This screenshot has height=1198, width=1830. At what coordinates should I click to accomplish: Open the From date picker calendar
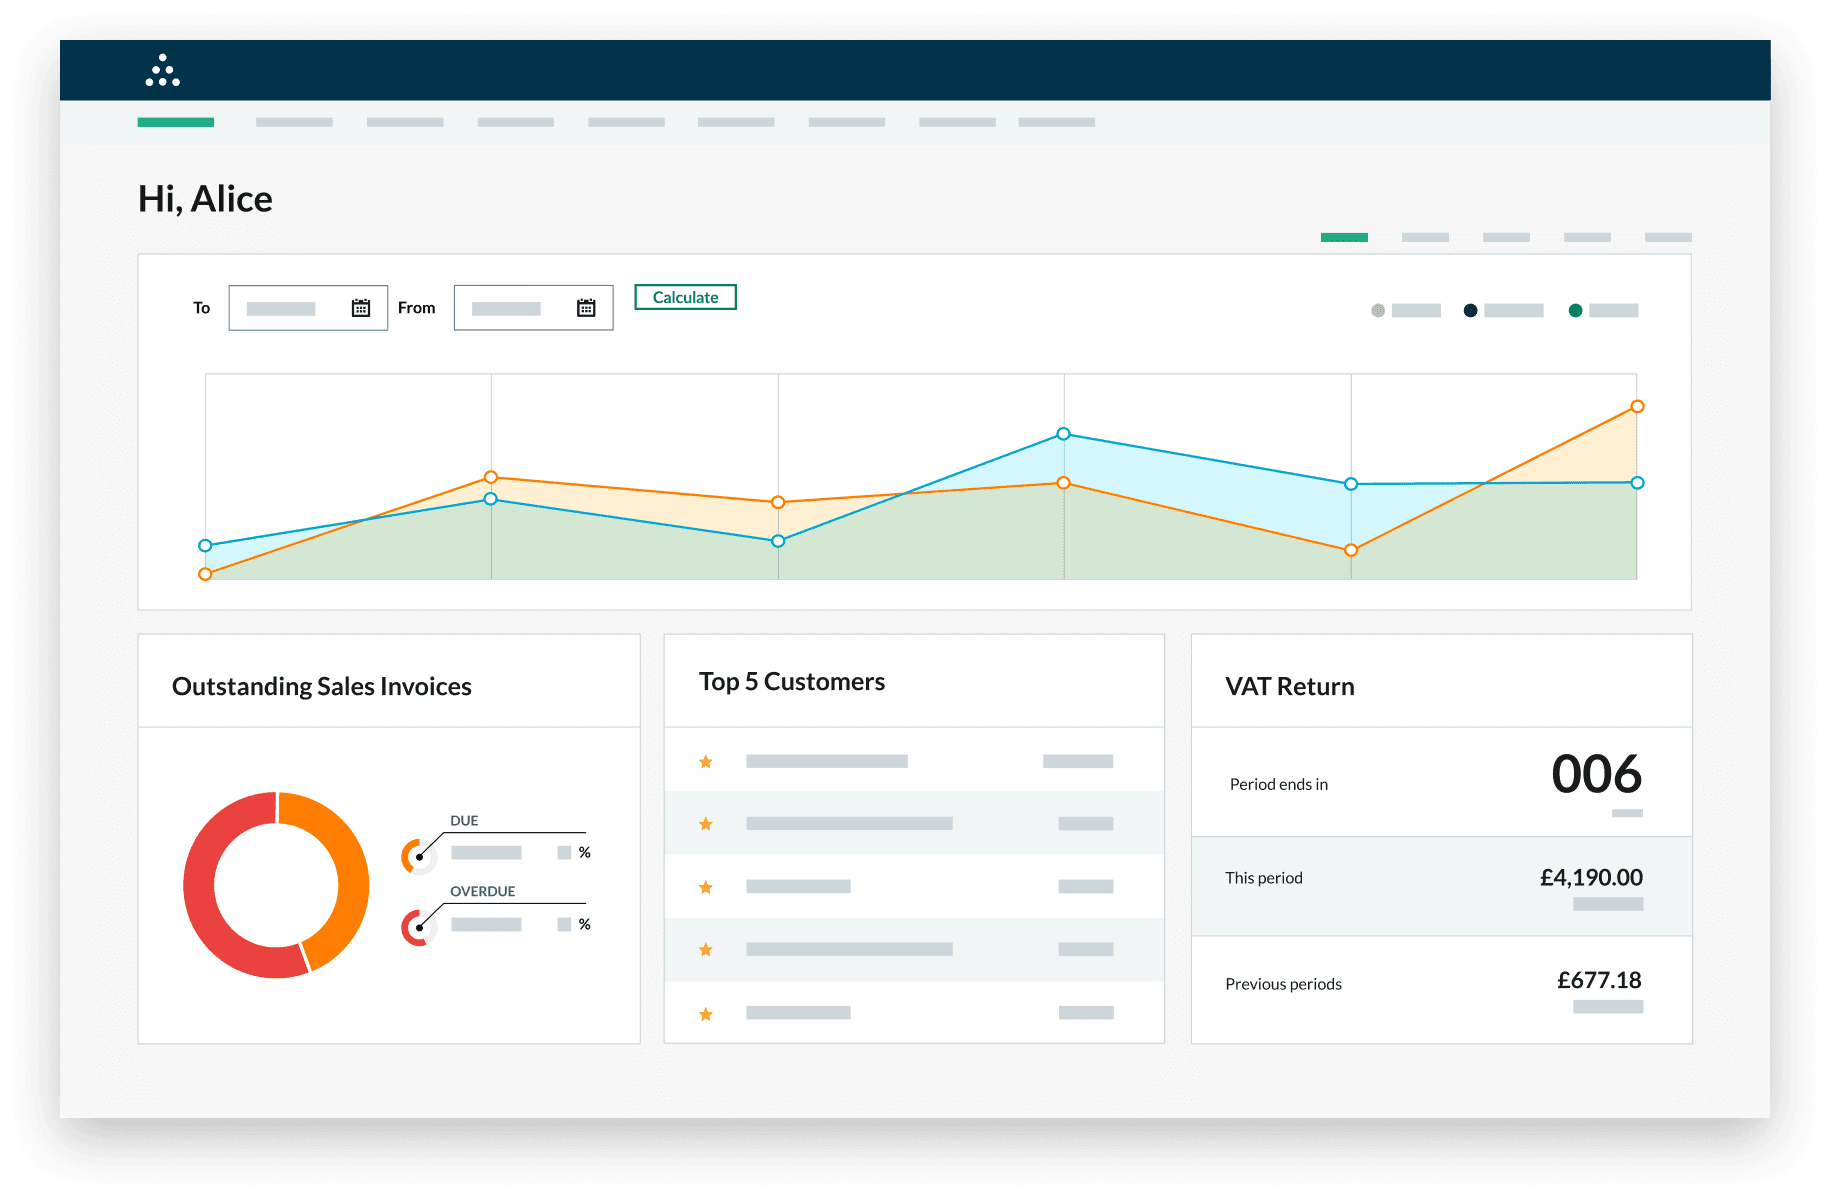pyautogui.click(x=586, y=307)
